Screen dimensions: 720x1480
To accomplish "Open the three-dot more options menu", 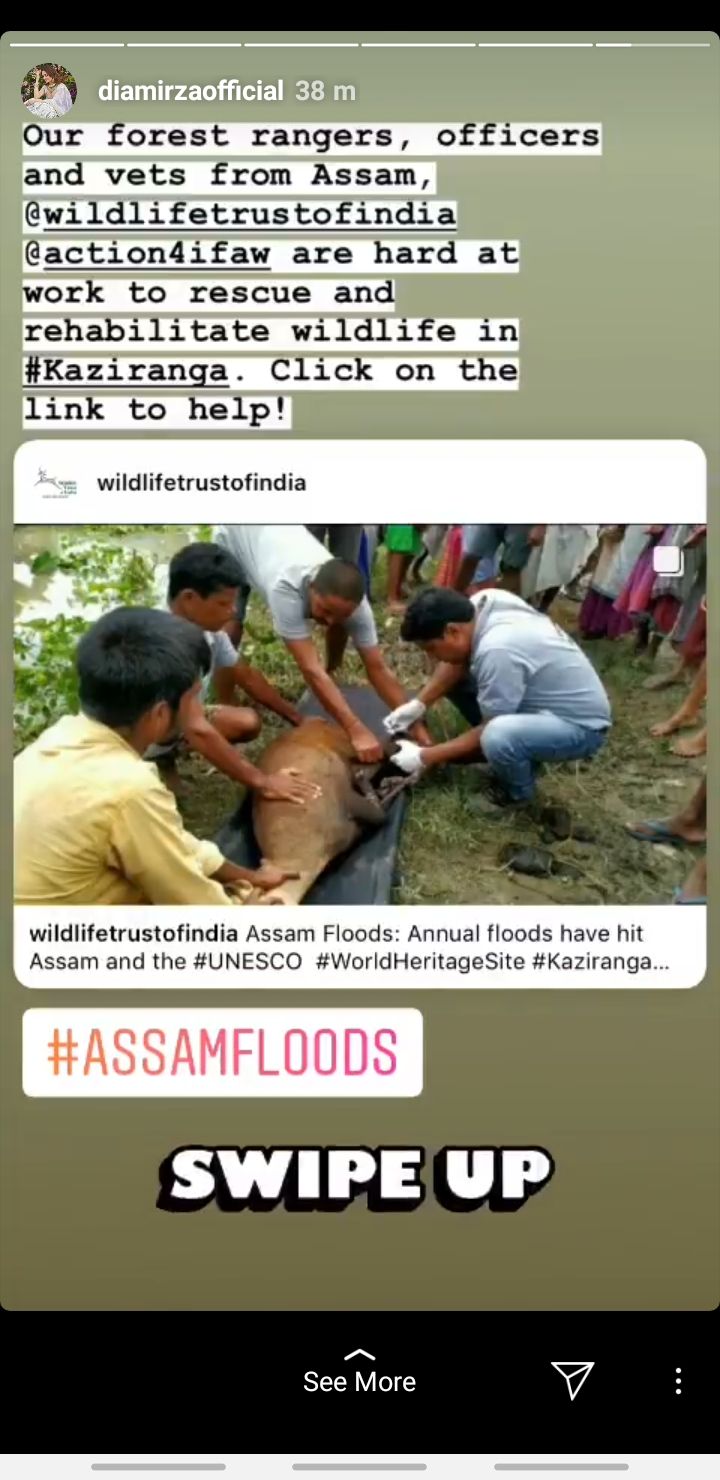I will (678, 1381).
